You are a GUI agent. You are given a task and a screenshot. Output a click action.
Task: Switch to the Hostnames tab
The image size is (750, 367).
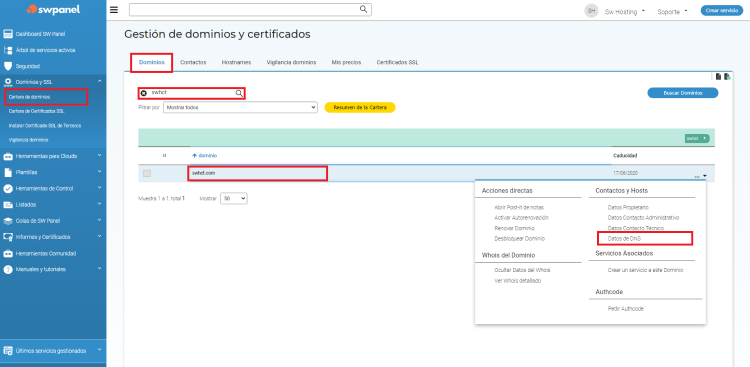point(236,63)
